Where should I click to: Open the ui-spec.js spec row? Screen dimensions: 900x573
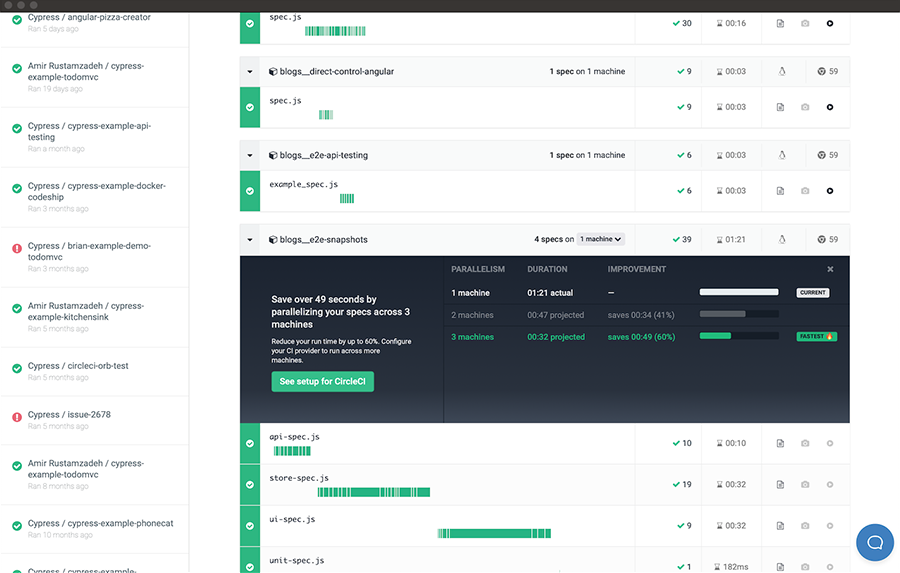tap(544, 526)
